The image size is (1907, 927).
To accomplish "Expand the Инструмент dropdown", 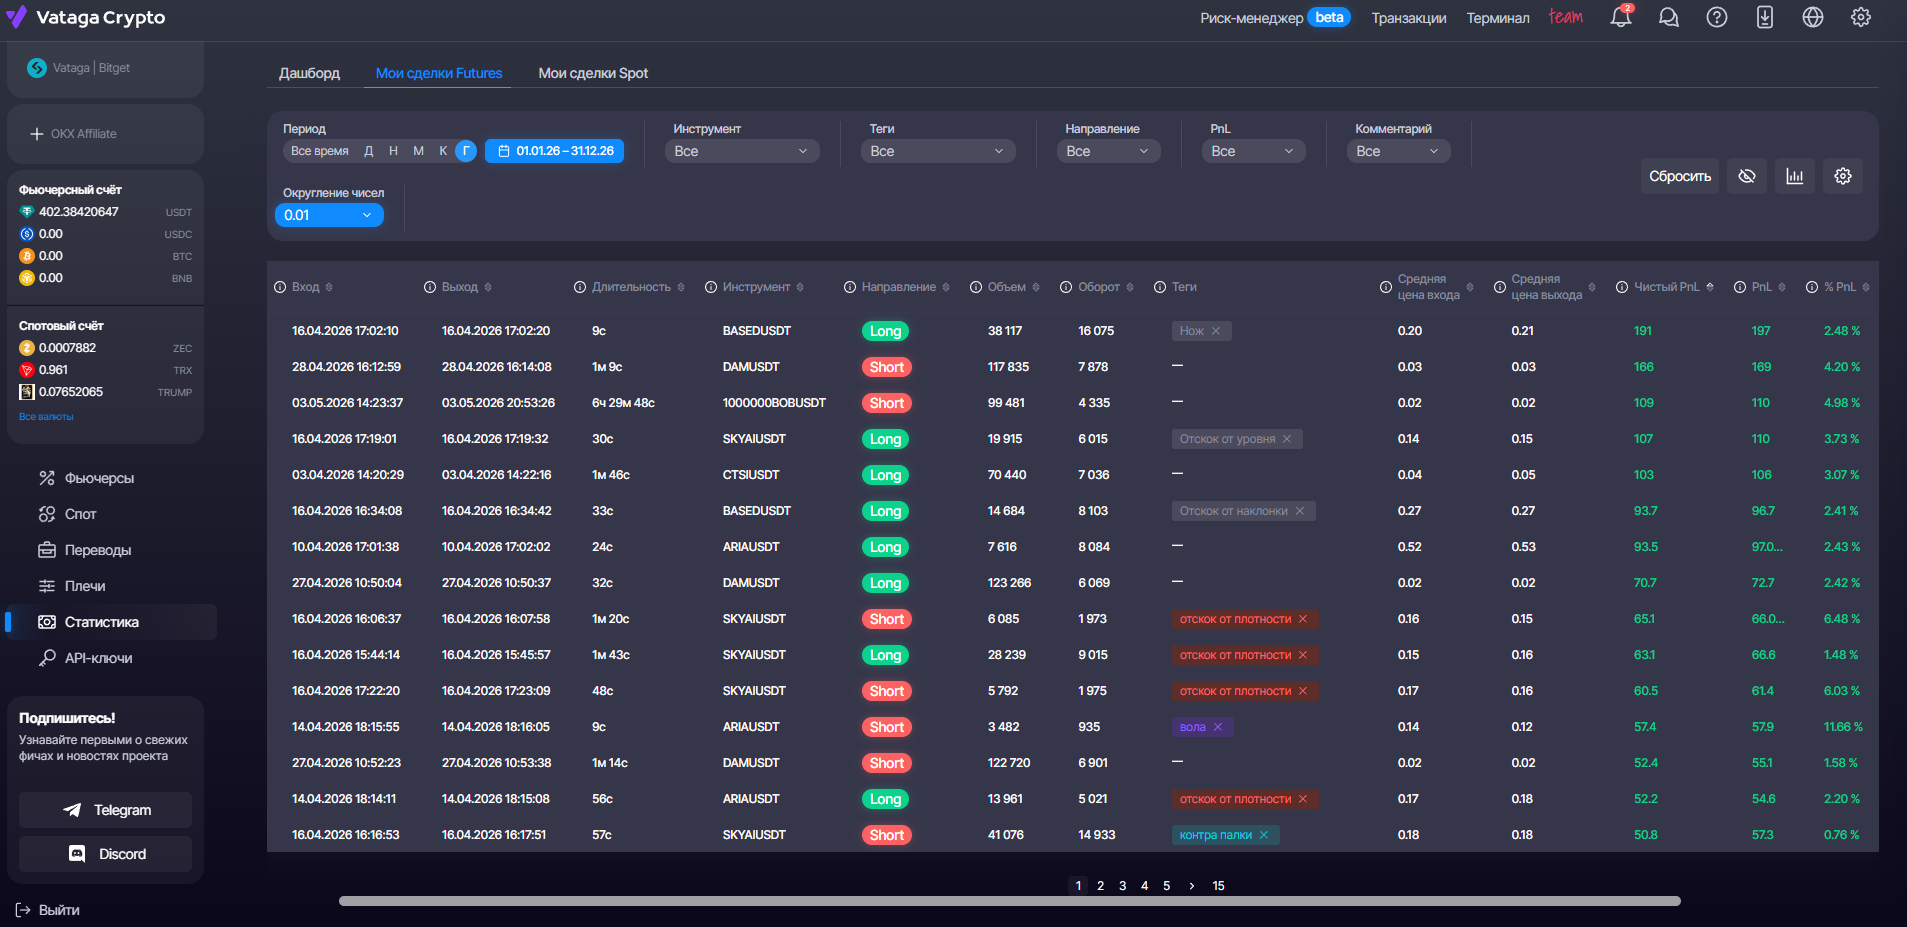I will pos(741,151).
